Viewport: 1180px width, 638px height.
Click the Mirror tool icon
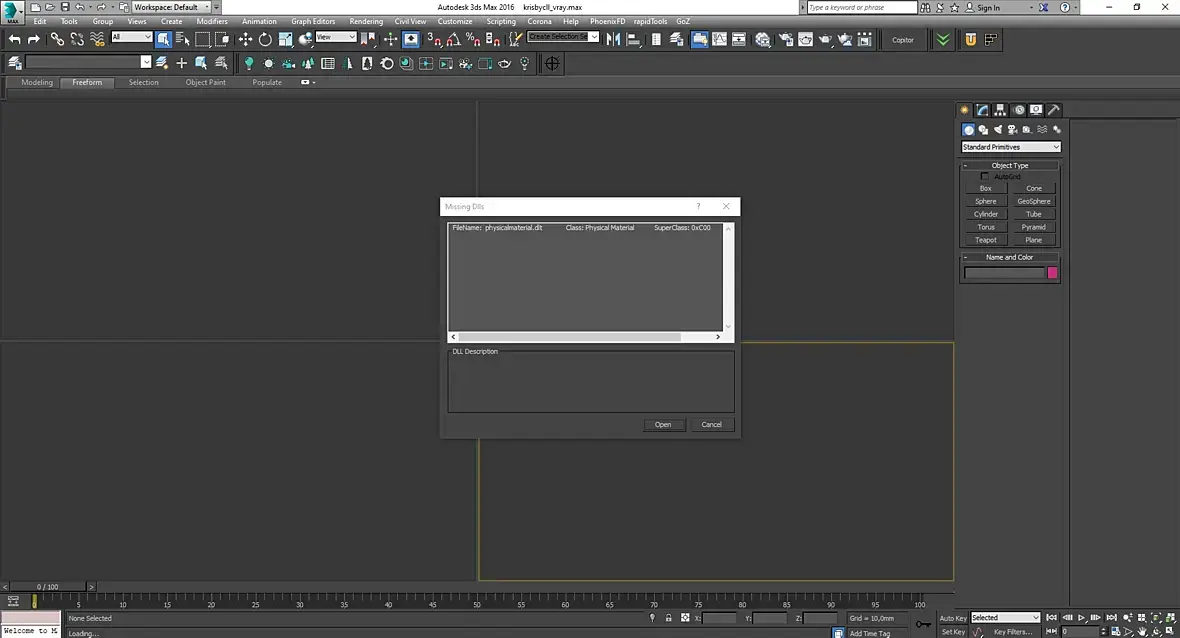pos(613,40)
